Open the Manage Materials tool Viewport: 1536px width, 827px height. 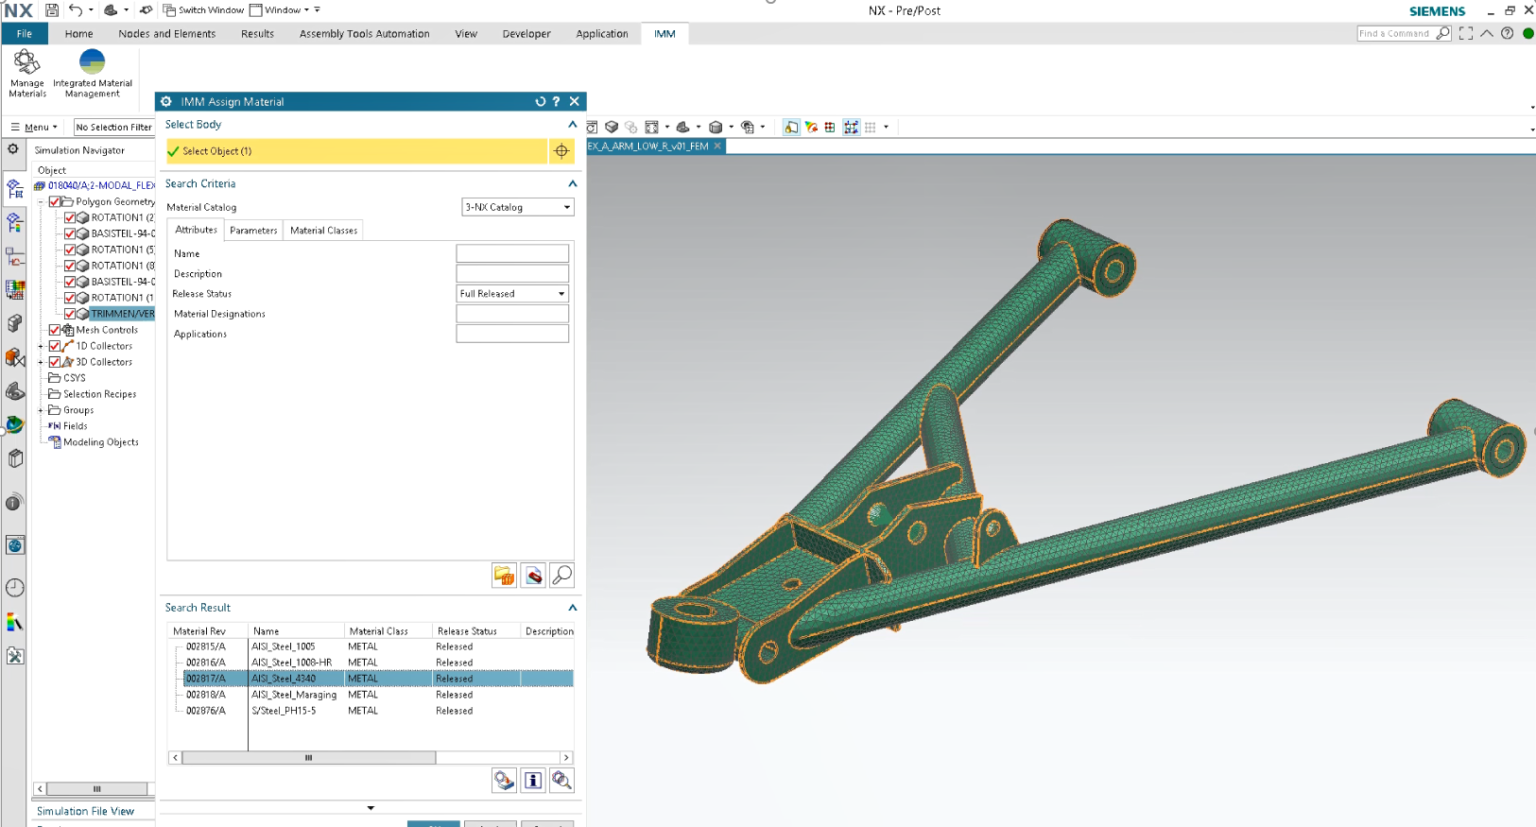26,70
